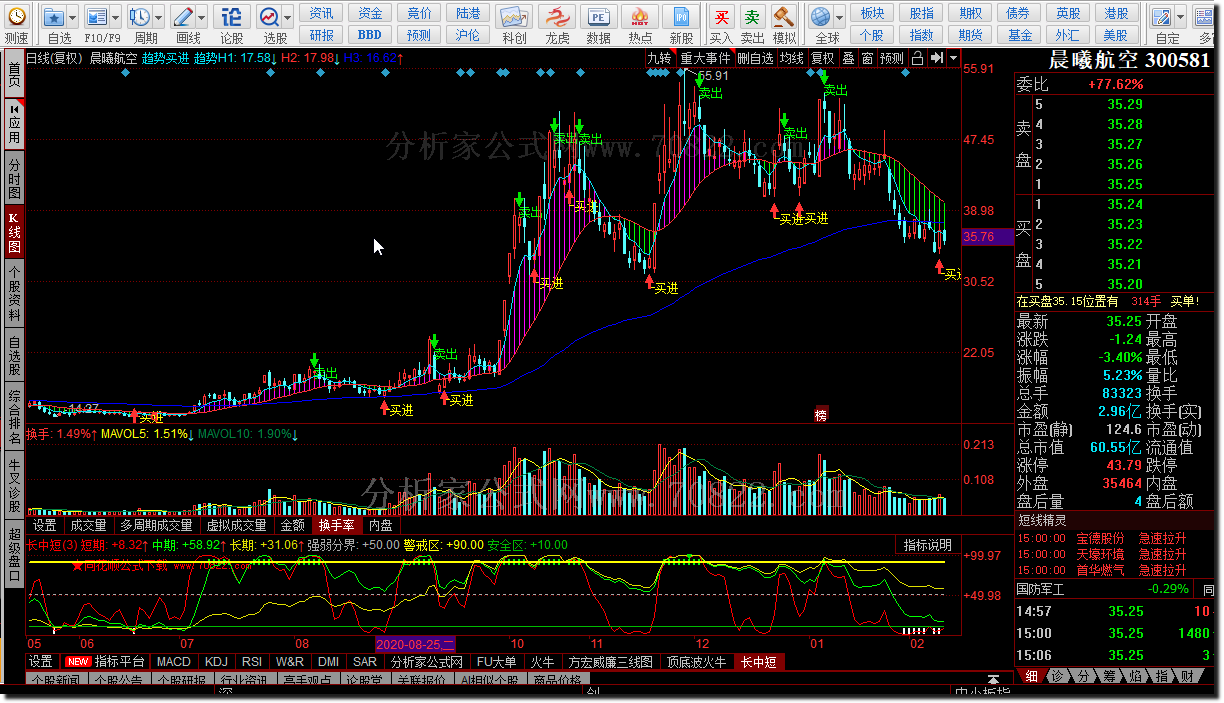This screenshot has height=703, width=1224.
Task: Click the 资讯 news button
Action: tap(322, 13)
